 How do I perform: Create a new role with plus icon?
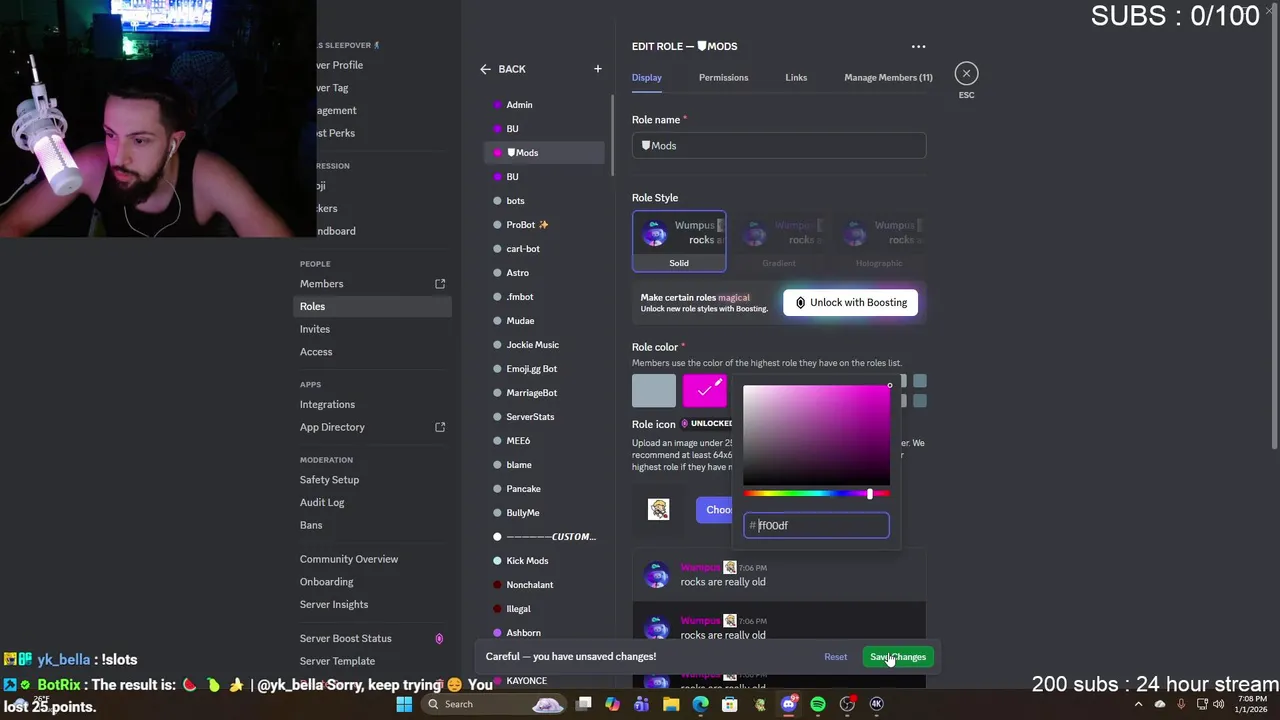(x=598, y=69)
